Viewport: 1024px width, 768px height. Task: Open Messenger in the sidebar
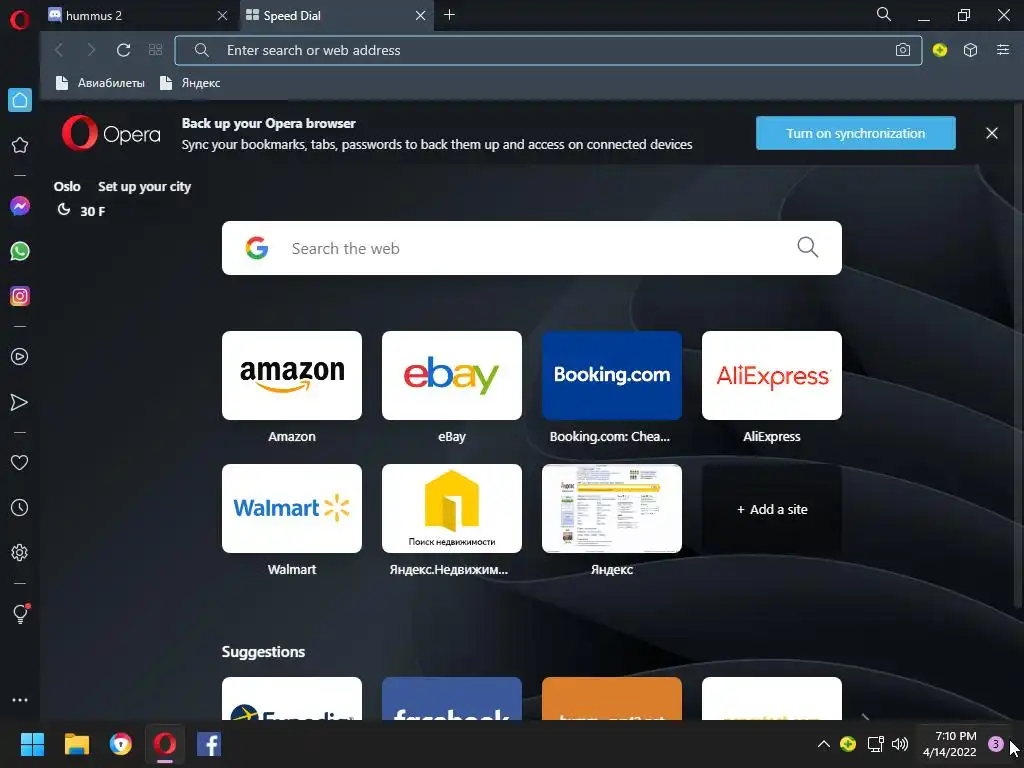click(x=20, y=206)
